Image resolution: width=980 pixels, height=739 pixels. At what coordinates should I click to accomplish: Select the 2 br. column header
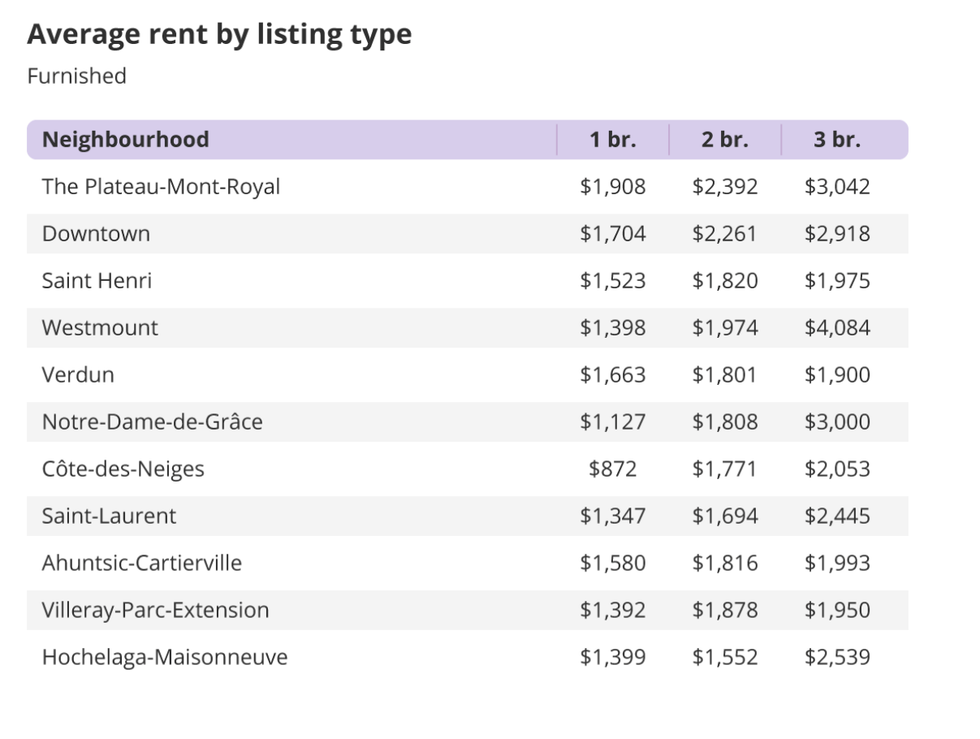tap(725, 140)
